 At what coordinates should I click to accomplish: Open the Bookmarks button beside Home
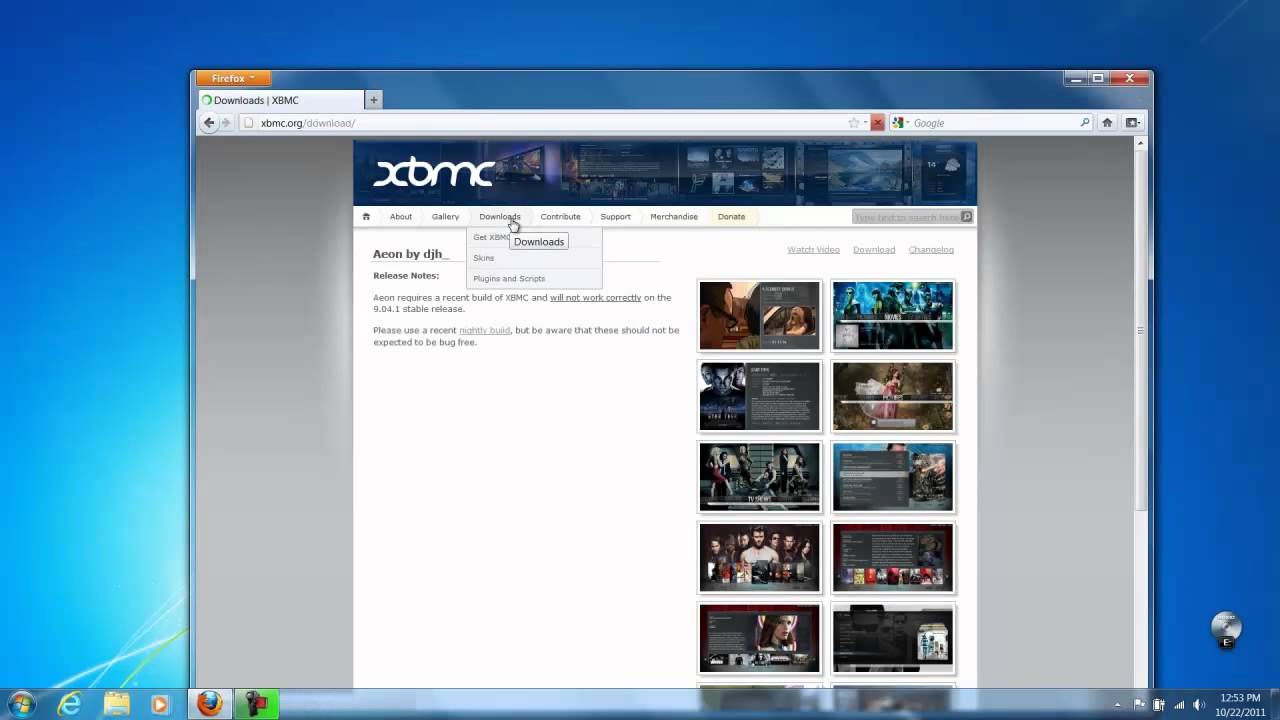pos(1132,123)
